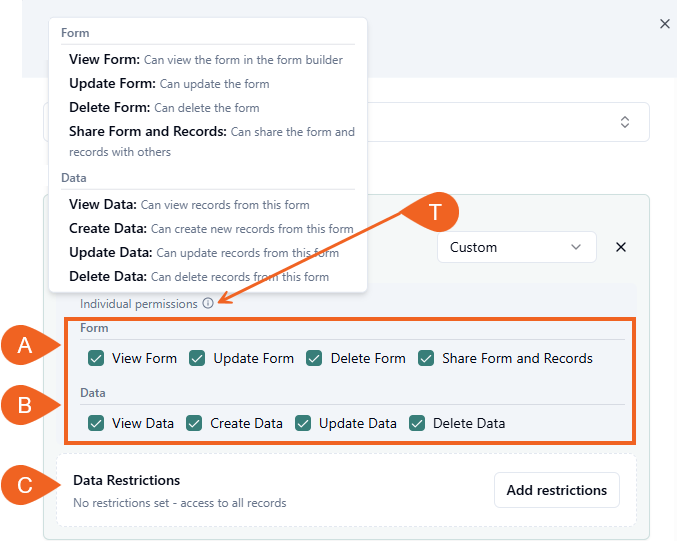Remove the permission entry using the X icon
This screenshot has width=677, height=541.
(620, 247)
